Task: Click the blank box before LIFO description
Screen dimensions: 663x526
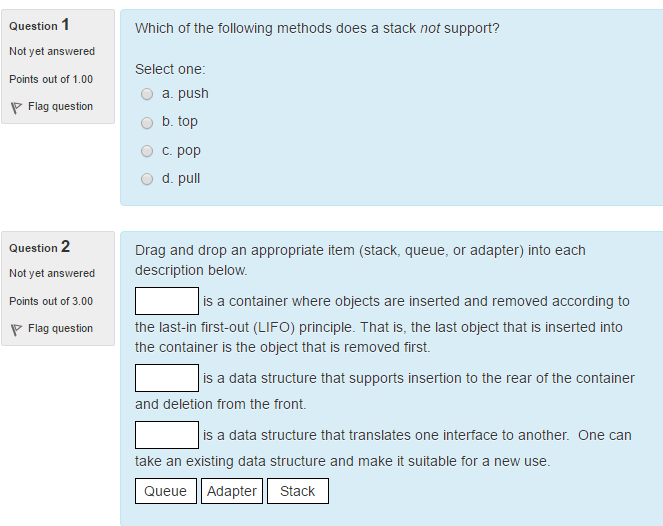Action: [x=167, y=301]
